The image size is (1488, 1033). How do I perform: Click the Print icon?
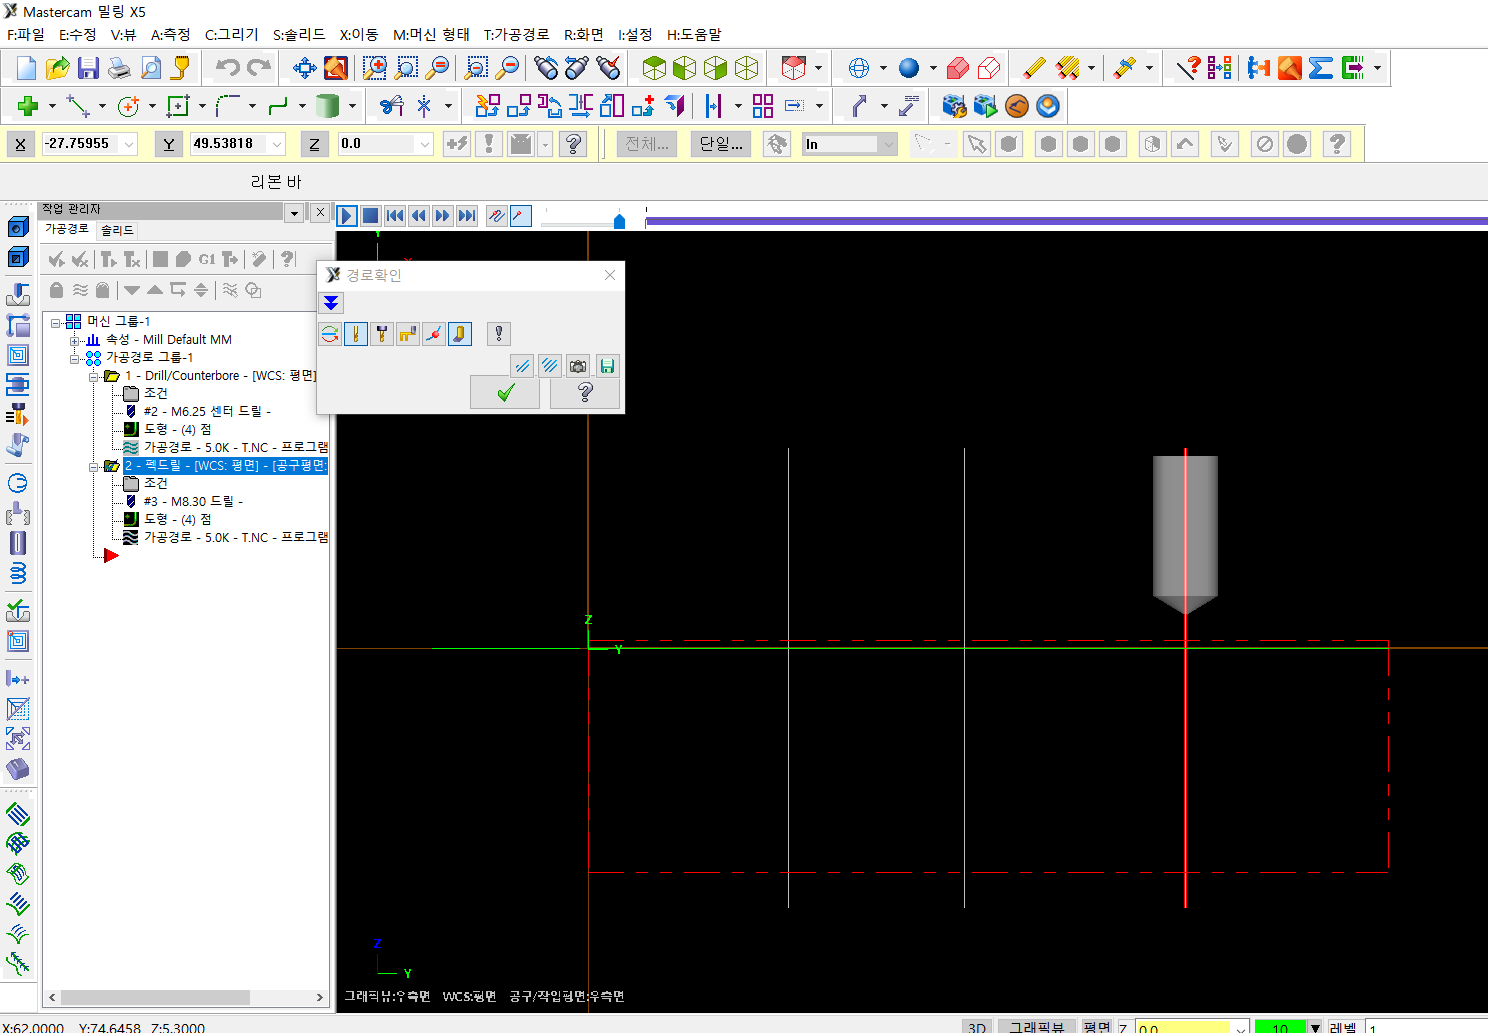[119, 68]
